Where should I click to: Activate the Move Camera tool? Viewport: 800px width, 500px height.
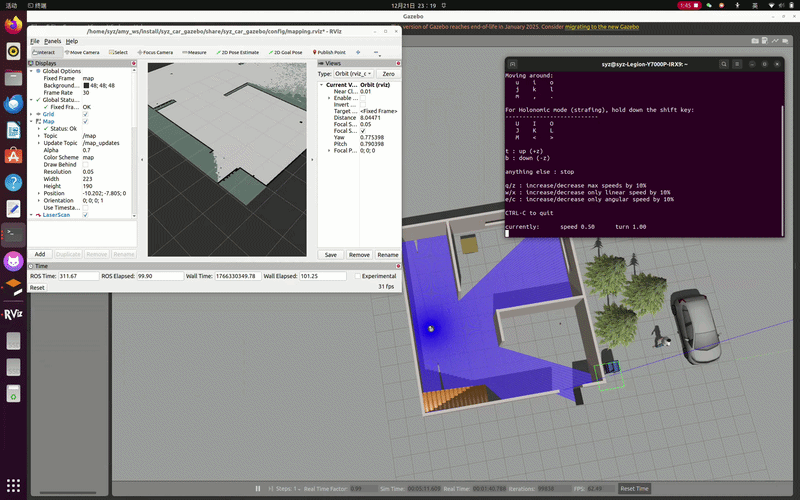pos(82,52)
